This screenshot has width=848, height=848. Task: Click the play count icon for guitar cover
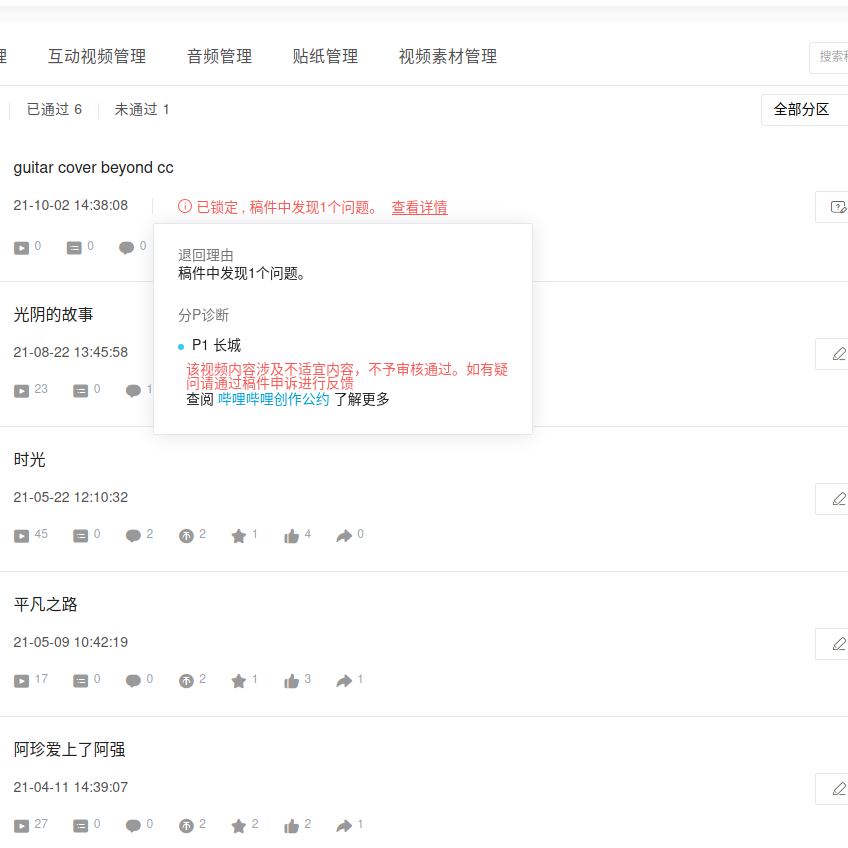click(x=22, y=247)
